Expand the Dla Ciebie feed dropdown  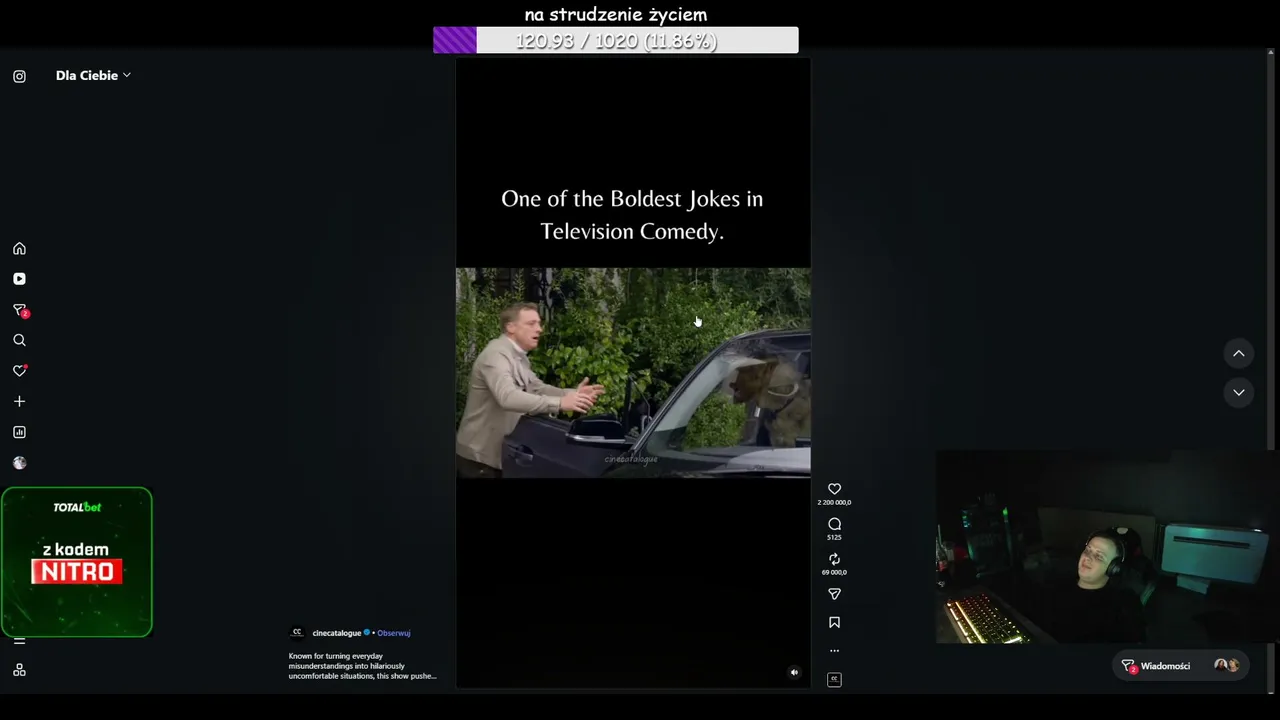93,75
